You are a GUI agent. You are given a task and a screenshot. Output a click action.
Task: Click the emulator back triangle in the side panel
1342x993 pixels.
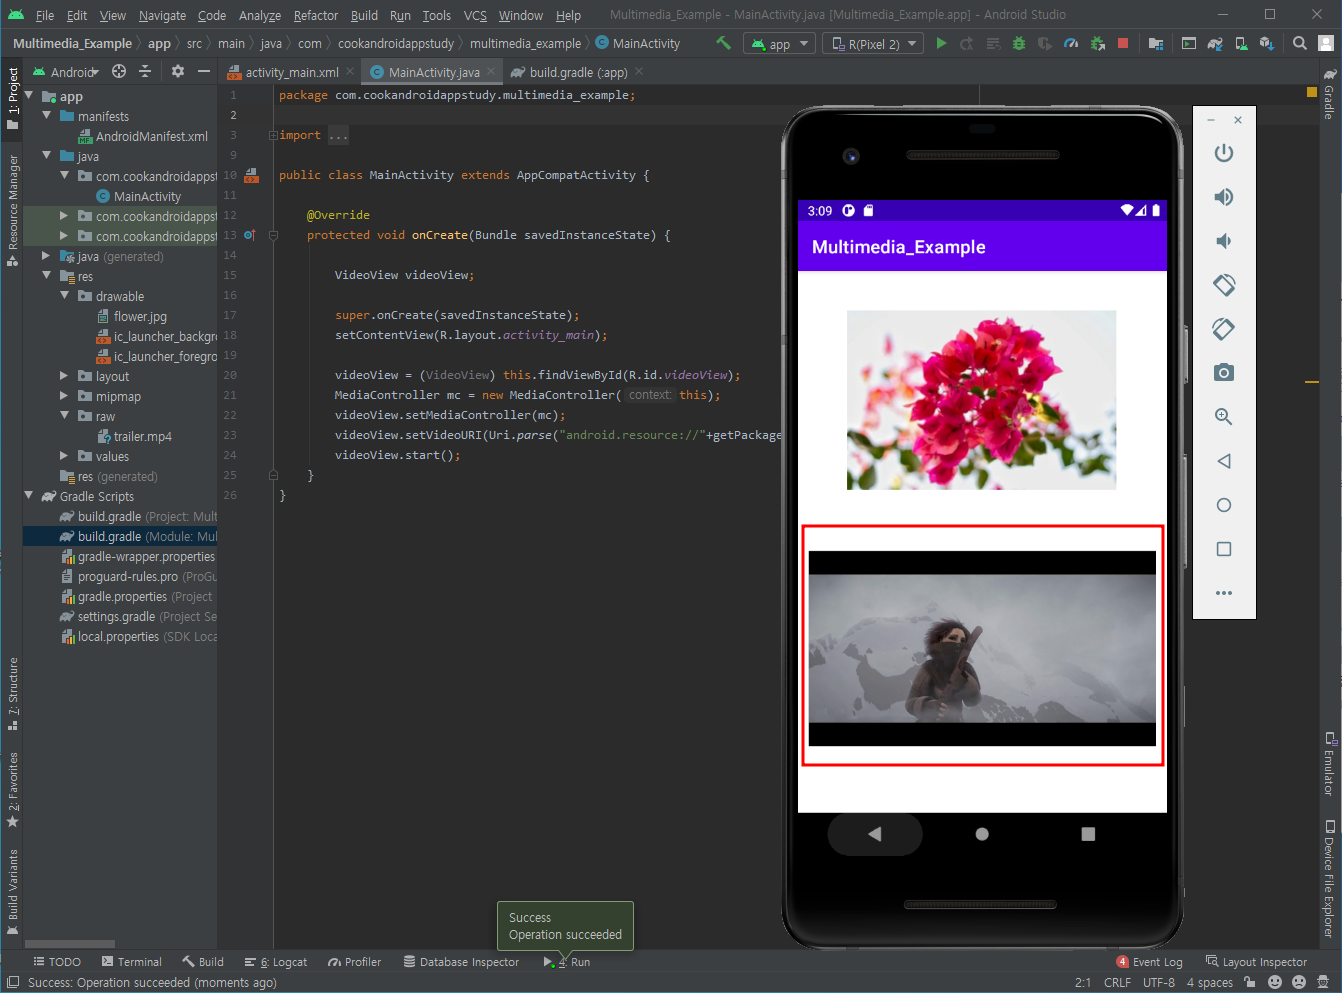(1224, 461)
